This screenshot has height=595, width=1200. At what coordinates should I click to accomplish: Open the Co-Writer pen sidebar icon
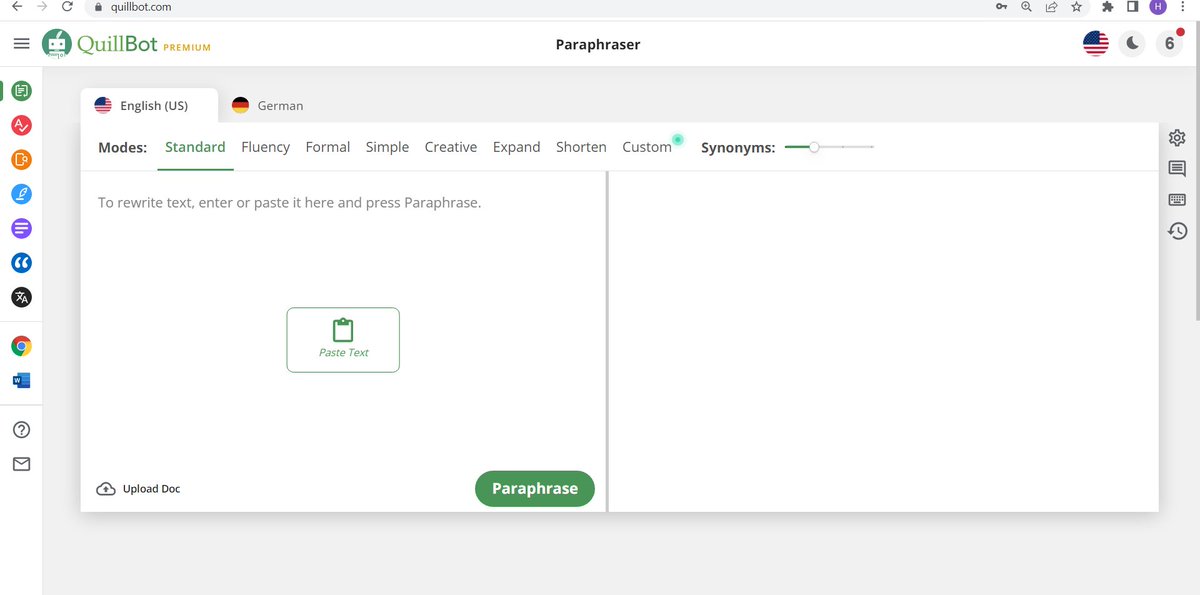pyautogui.click(x=21, y=194)
